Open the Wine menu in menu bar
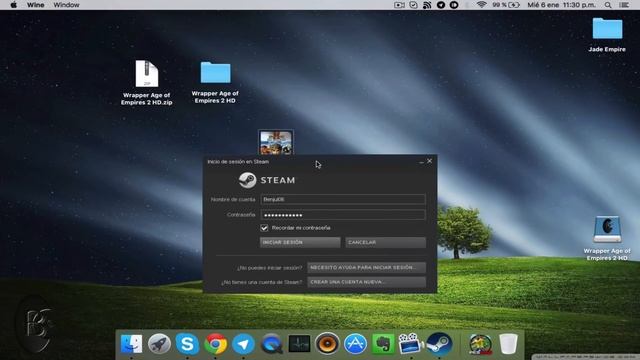 tap(36, 5)
